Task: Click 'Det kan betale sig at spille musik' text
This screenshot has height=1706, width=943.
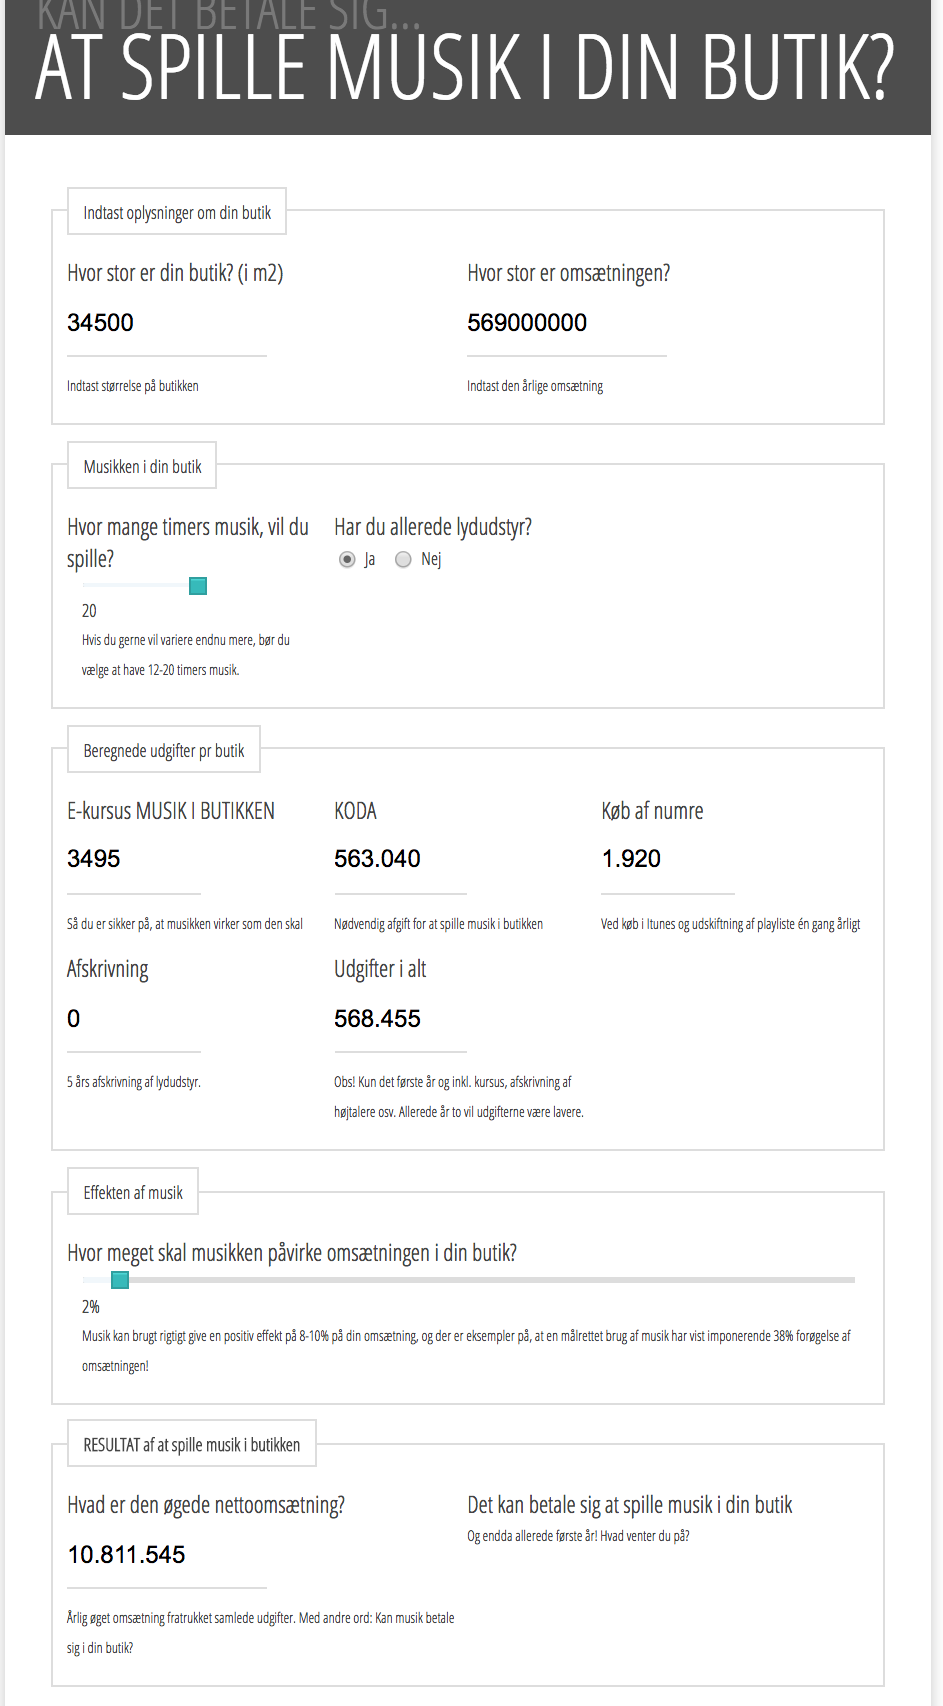Action: coord(630,1505)
